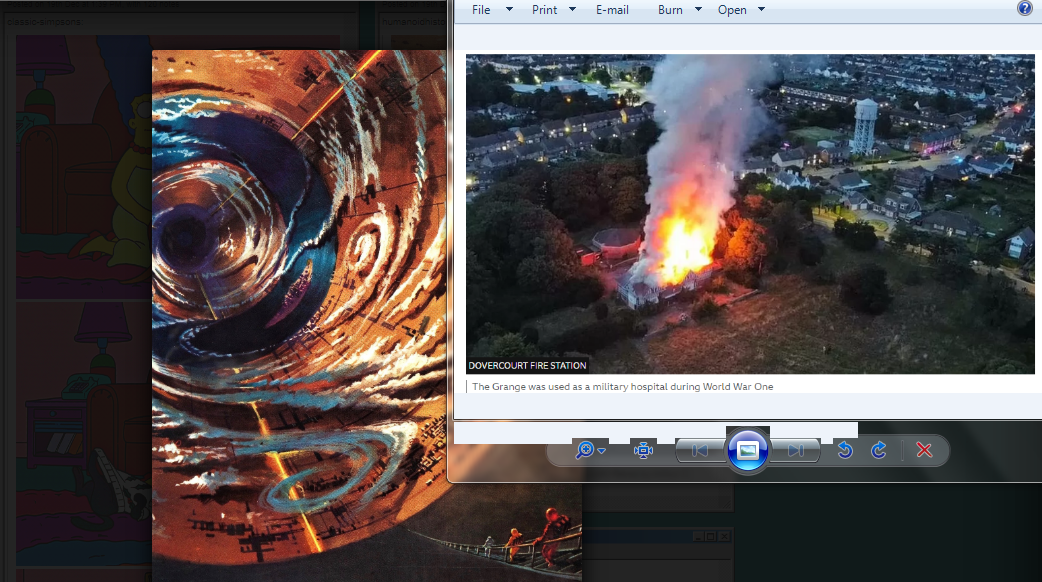Close the small dimmed background window
This screenshot has height=582, width=1042.
(724, 536)
